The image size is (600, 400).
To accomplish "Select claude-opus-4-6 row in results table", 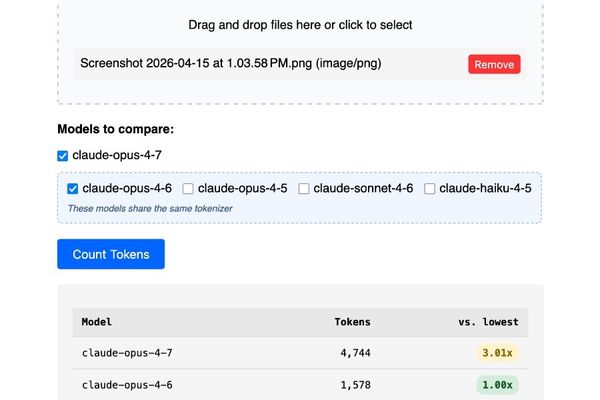I will [x=300, y=385].
